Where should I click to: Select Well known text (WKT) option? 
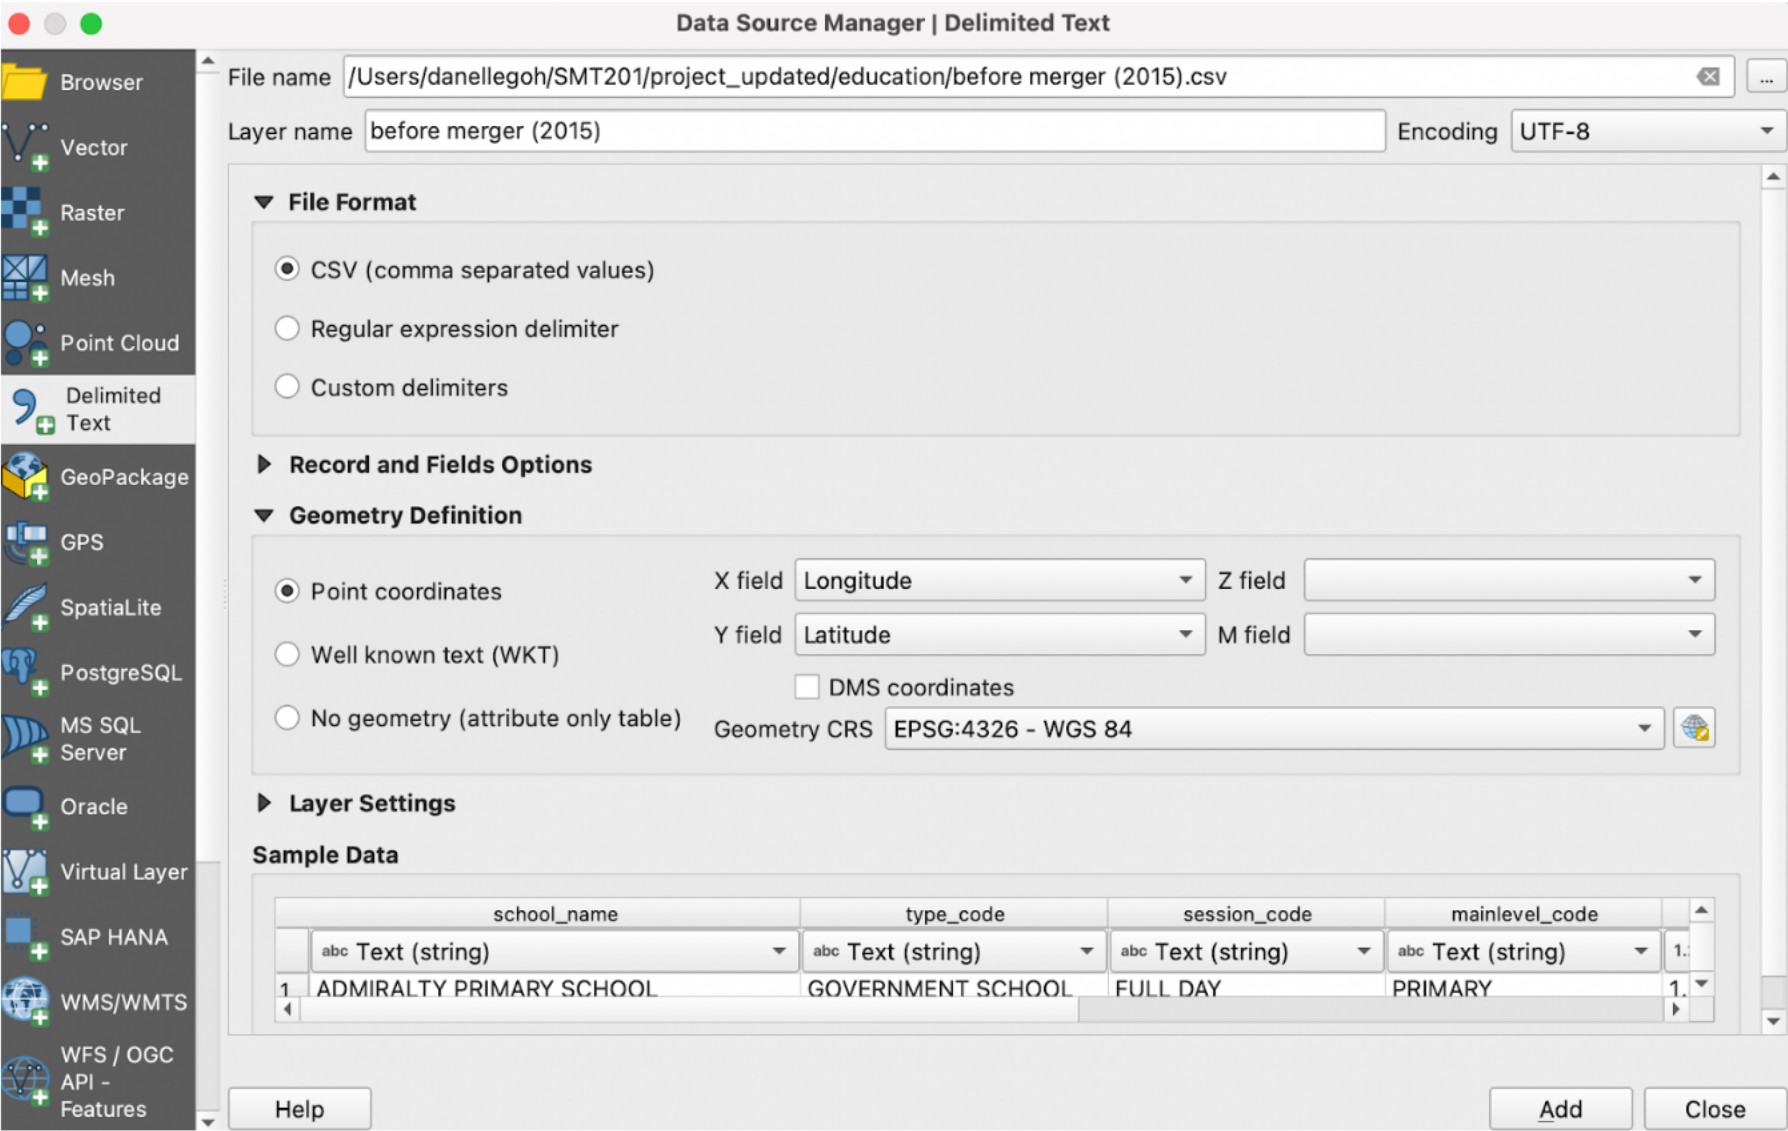(x=287, y=655)
